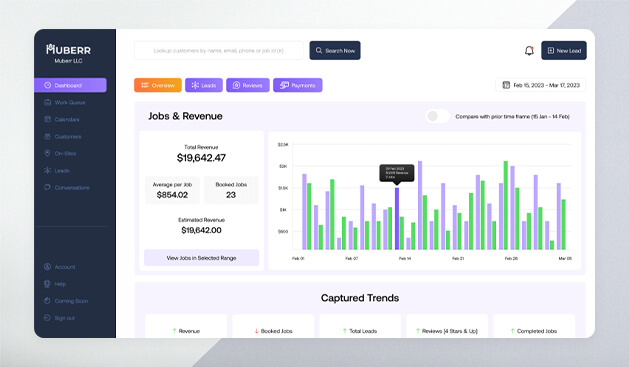Open On-Sites location pin item
Image resolution: width=629 pixels, height=367 pixels.
click(x=60, y=154)
